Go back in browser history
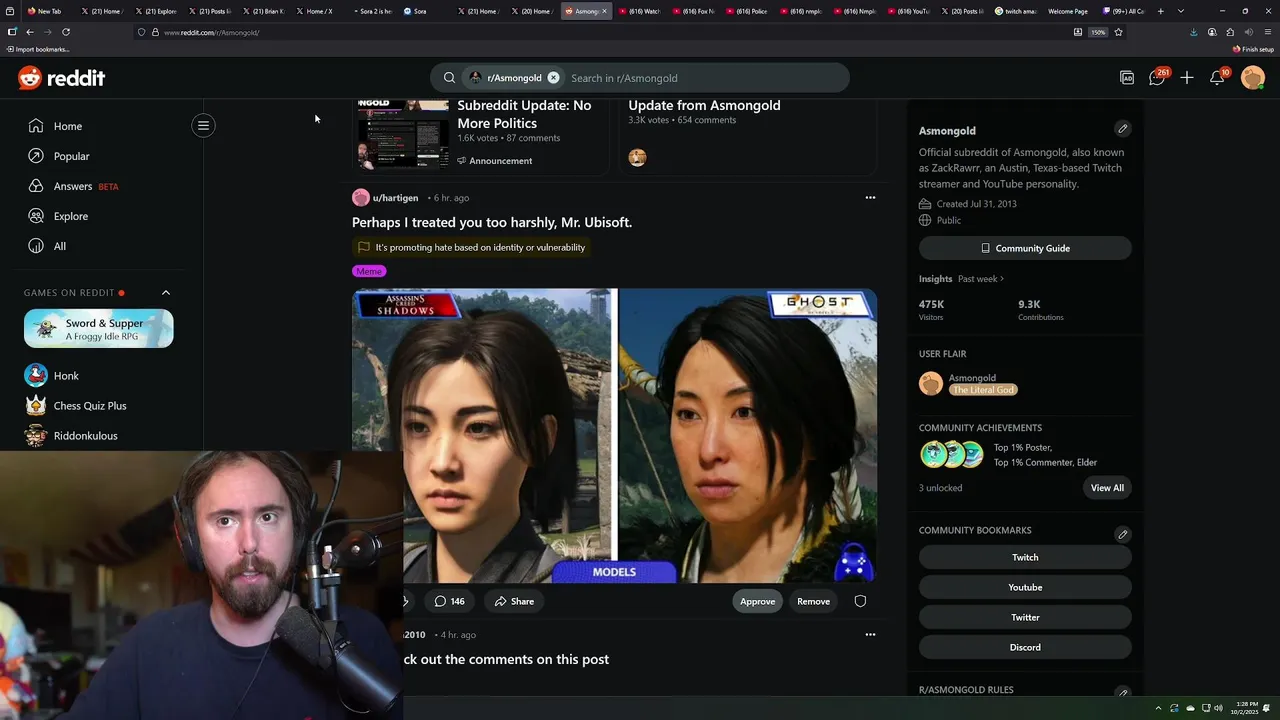Image resolution: width=1280 pixels, height=720 pixels. [x=29, y=32]
